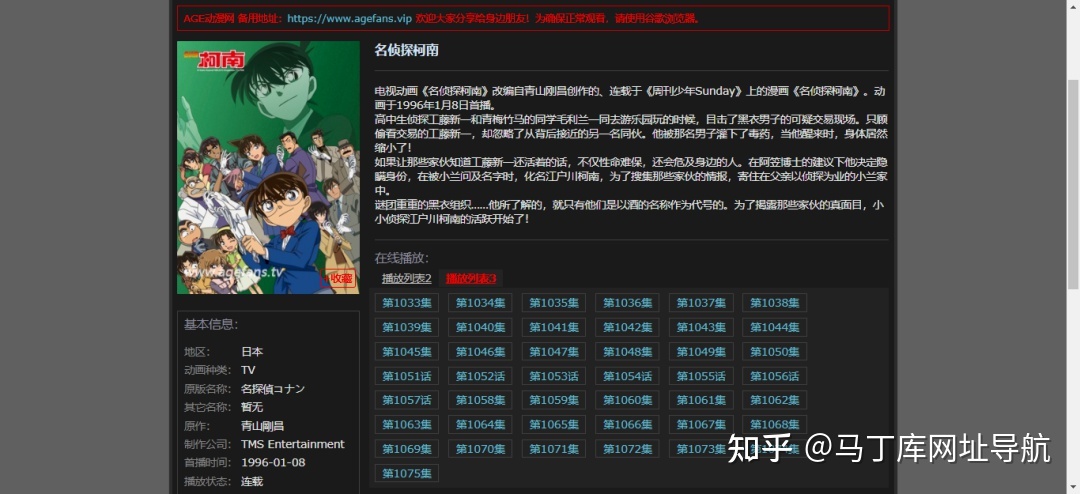The width and height of the screenshot is (1080, 494).
Task: Watch episode 第1035集
Action: coord(554,303)
